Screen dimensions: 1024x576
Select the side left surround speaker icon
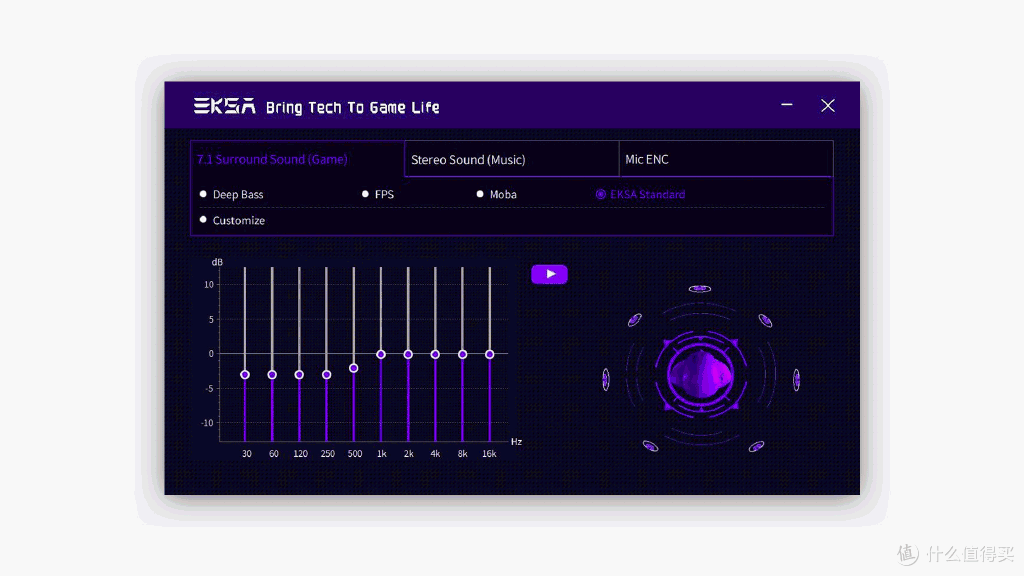pyautogui.click(x=606, y=379)
